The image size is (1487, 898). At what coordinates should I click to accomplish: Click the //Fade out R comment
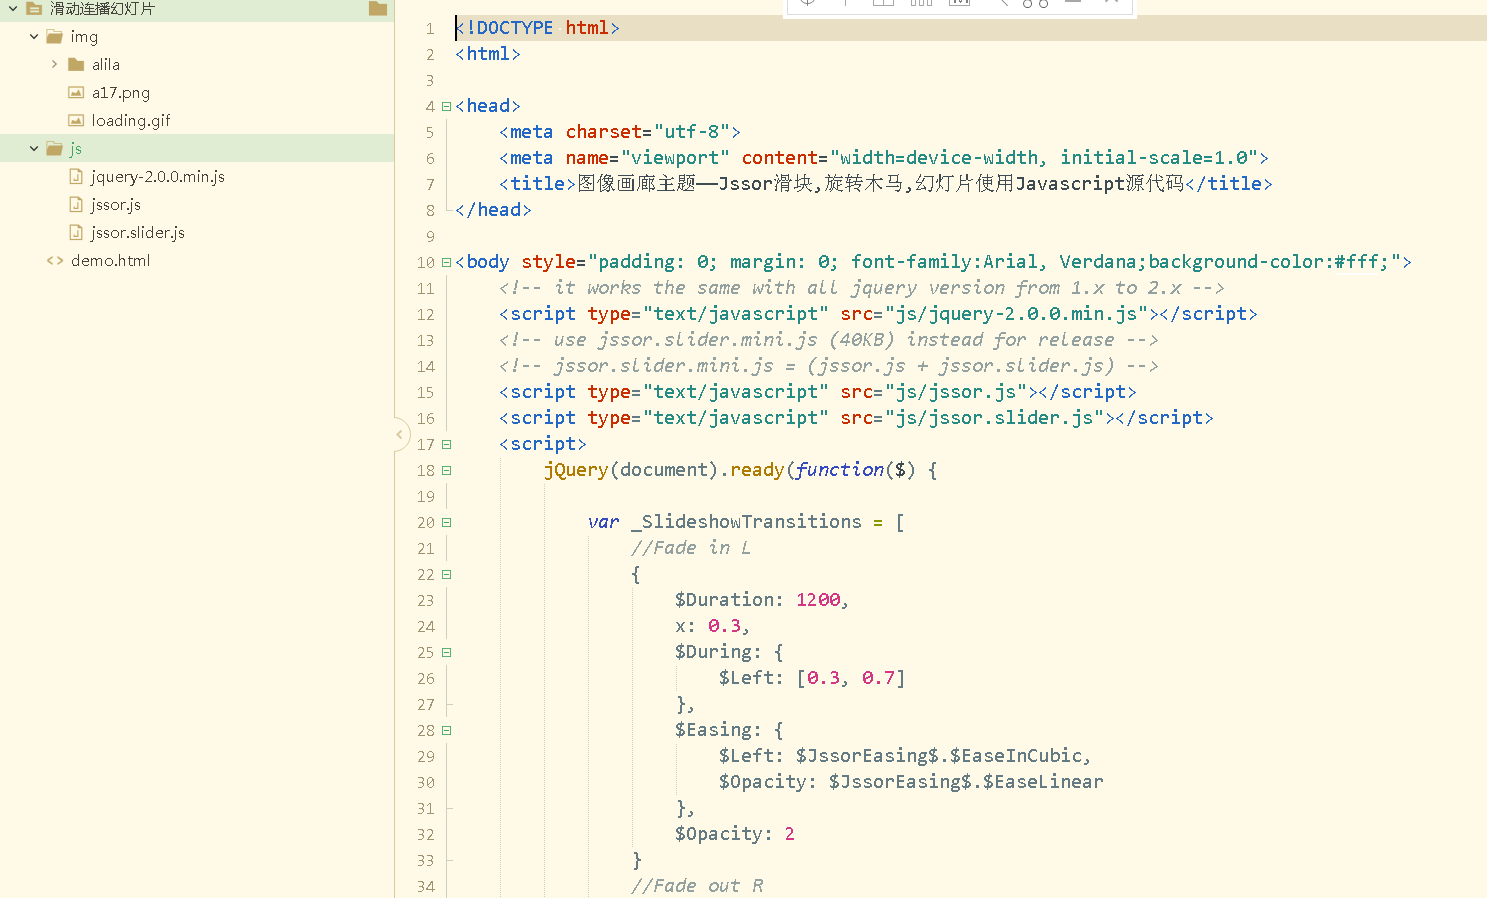coord(697,886)
